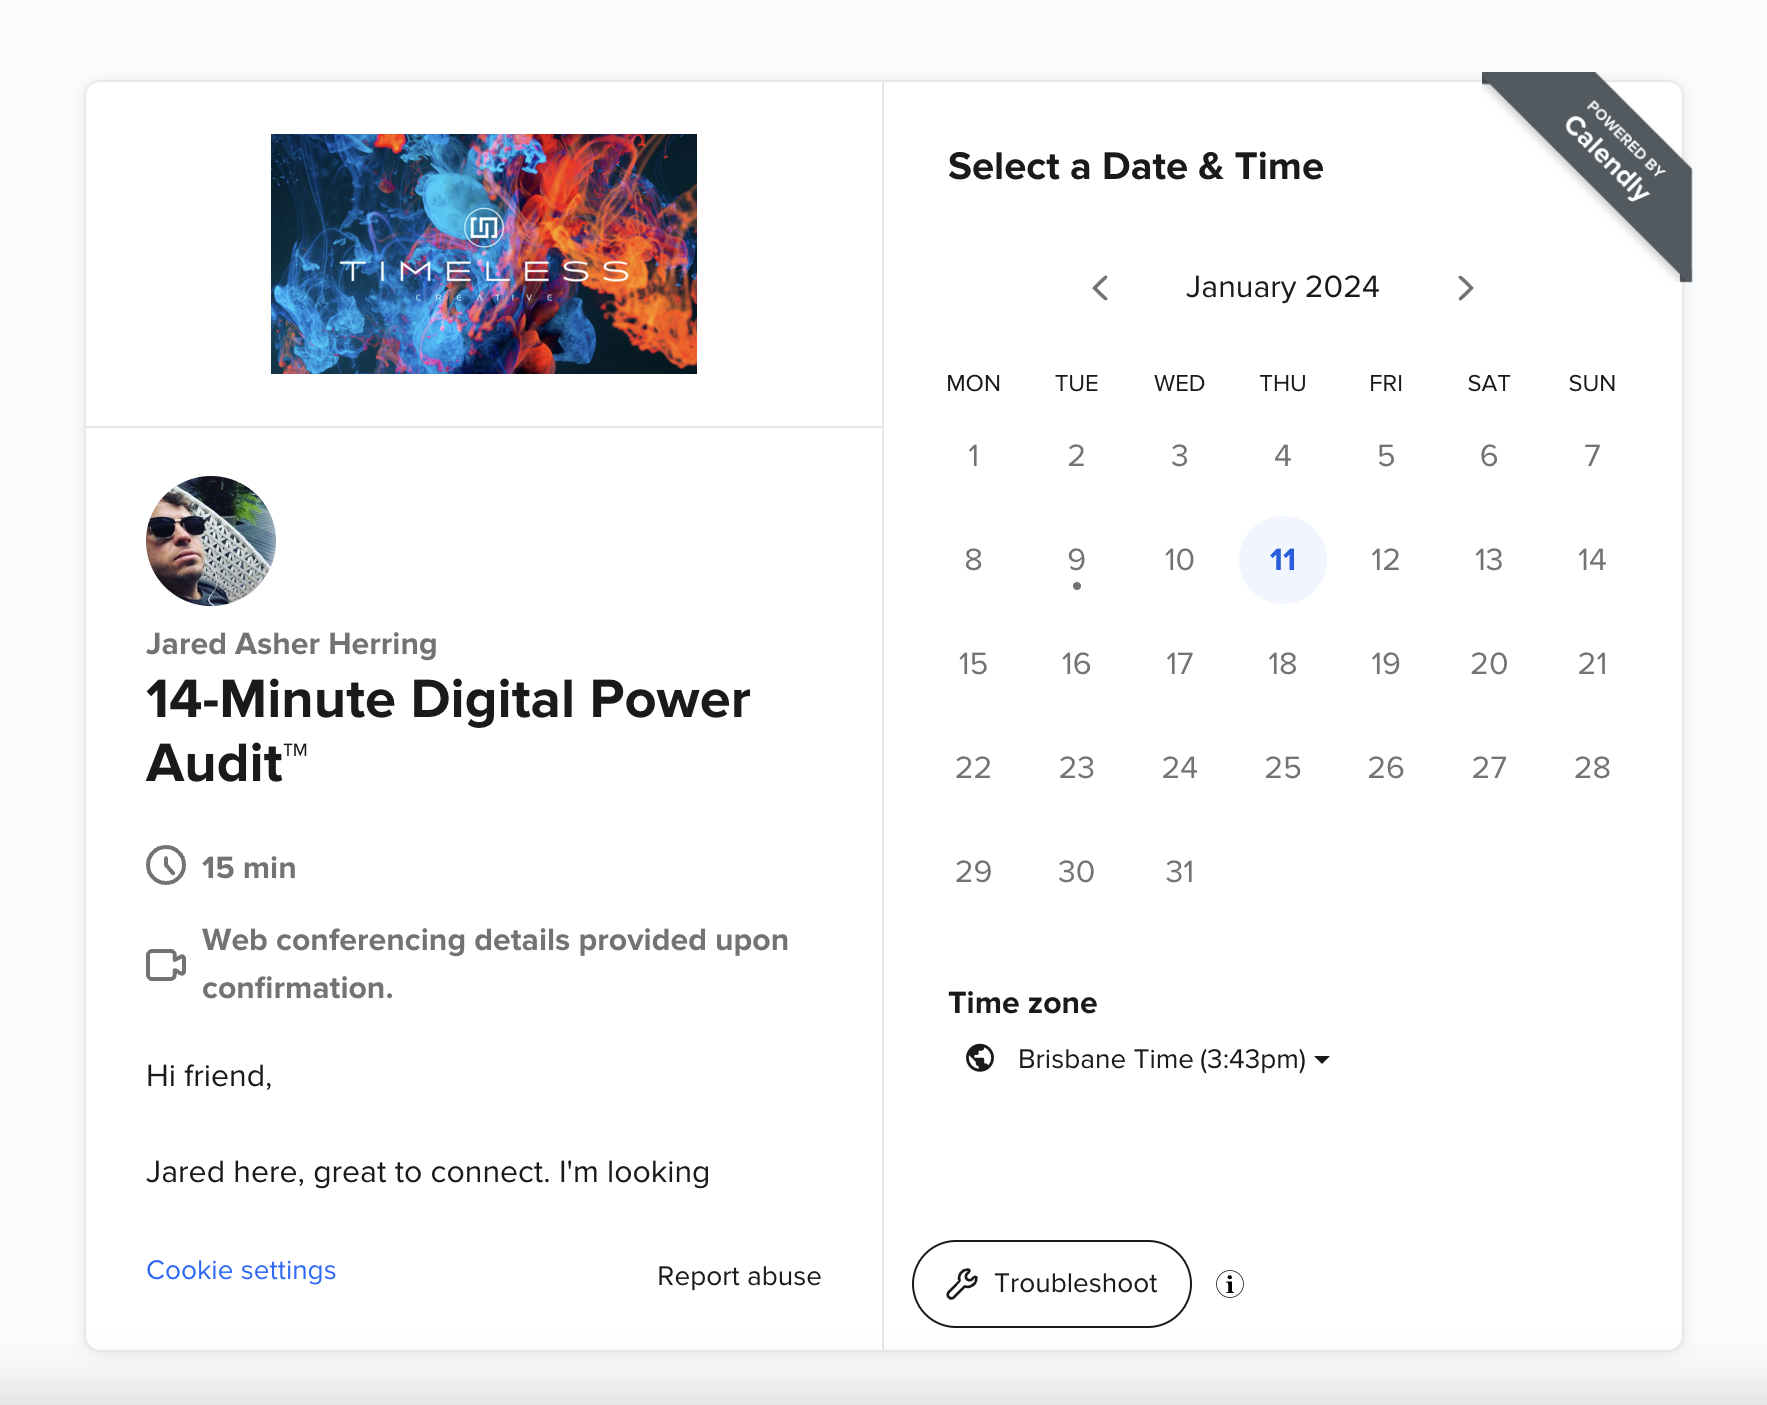Image resolution: width=1767 pixels, height=1405 pixels.
Task: Click the Troubleshoot button
Action: pyautogui.click(x=1052, y=1284)
